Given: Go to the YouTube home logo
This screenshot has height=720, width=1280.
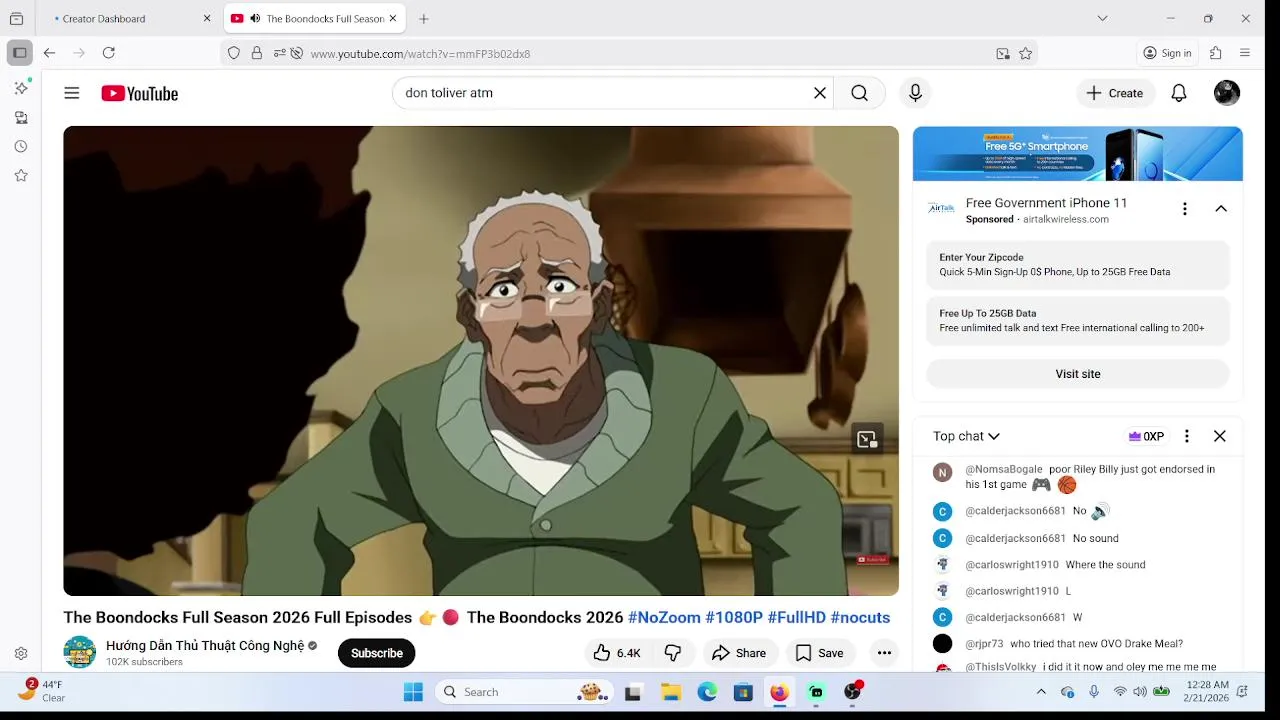Looking at the screenshot, I should pos(139,93).
